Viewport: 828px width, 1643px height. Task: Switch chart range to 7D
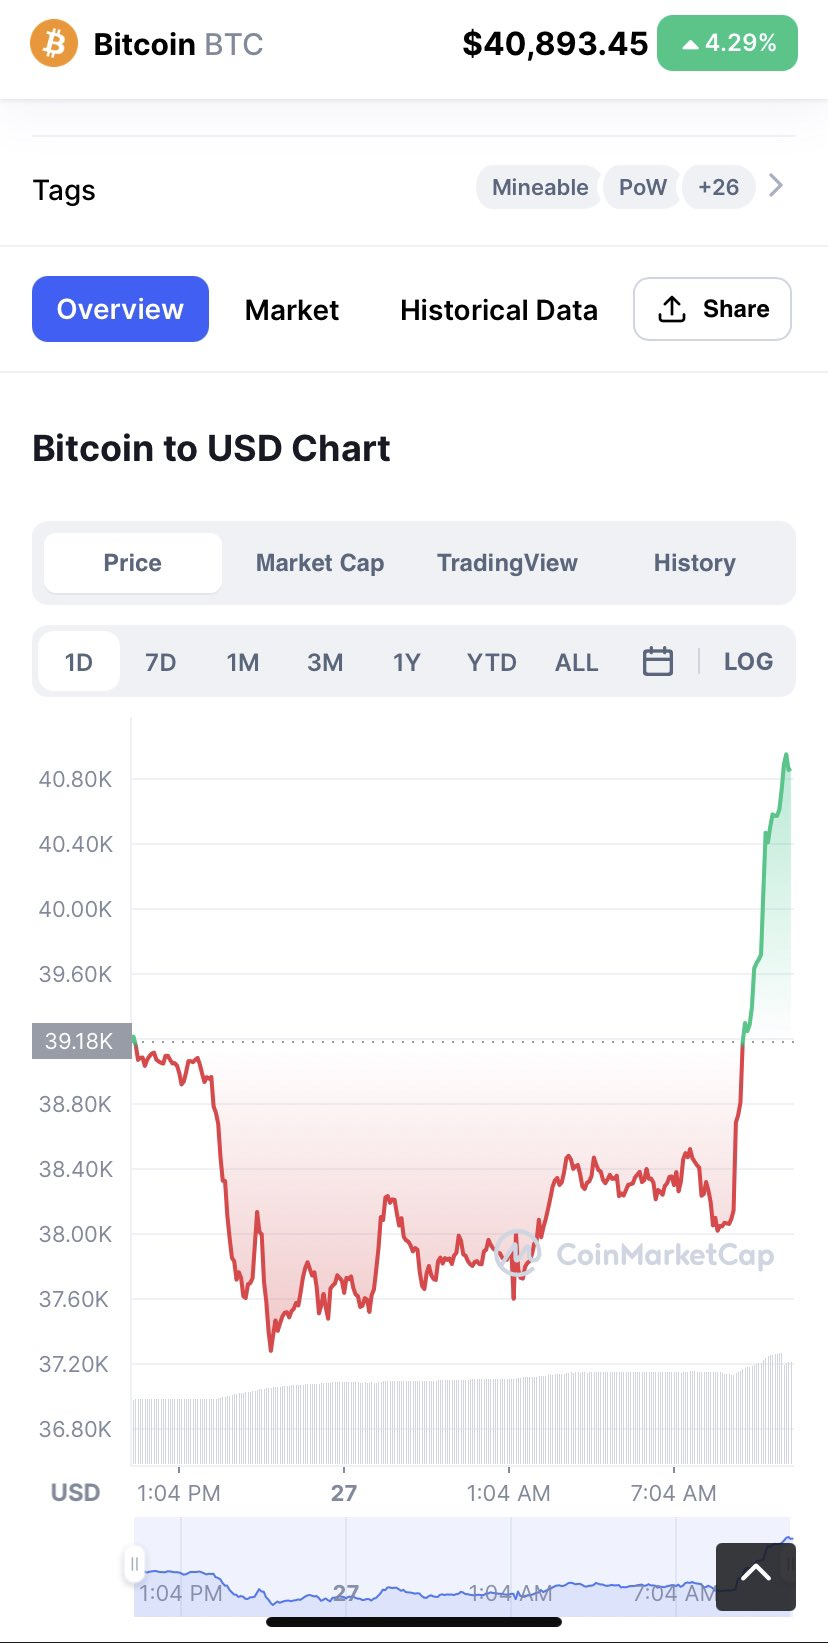160,662
